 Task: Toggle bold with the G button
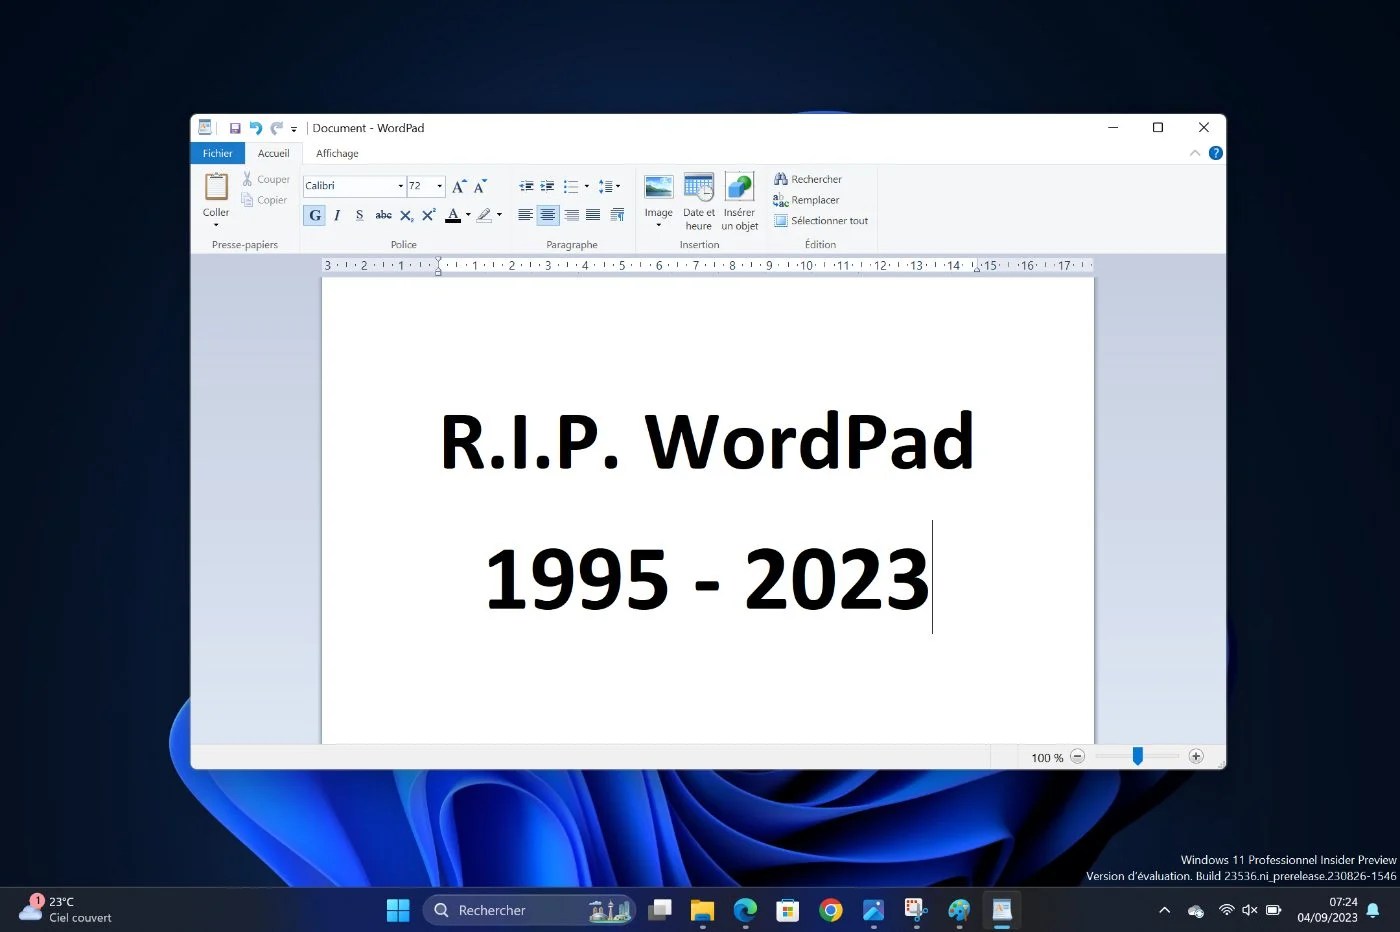point(314,215)
